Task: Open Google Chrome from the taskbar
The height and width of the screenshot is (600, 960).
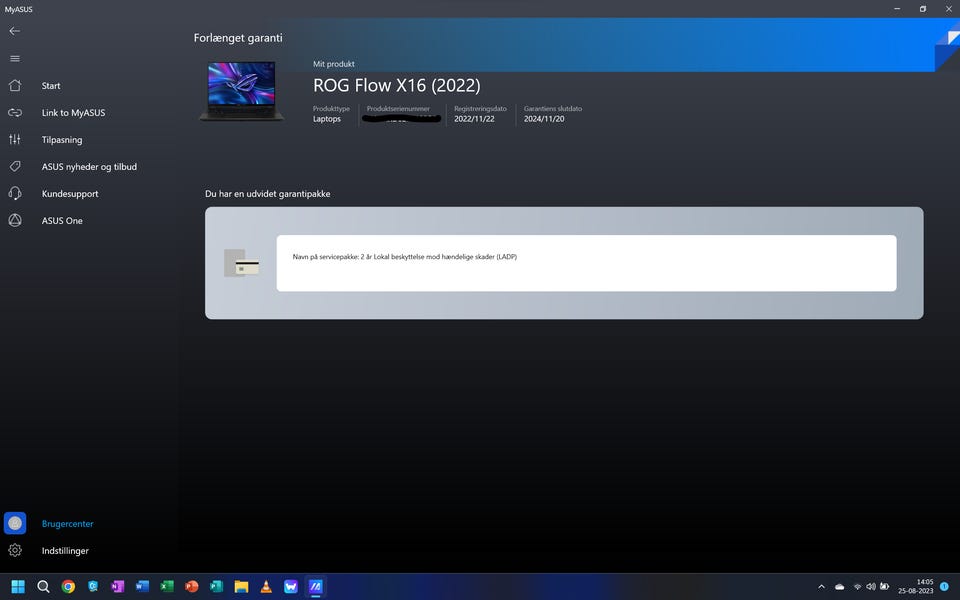Action: [x=68, y=587]
